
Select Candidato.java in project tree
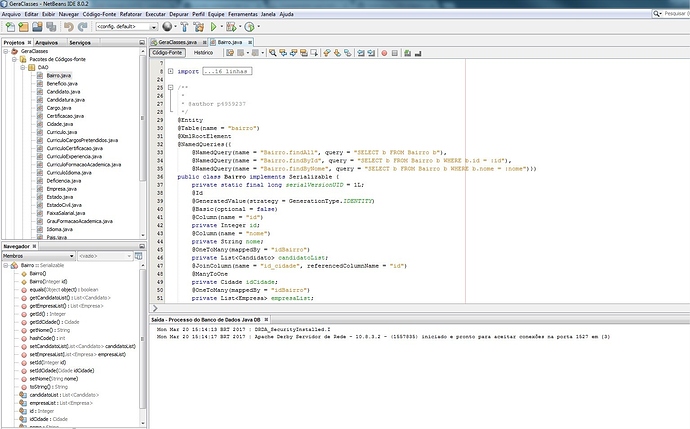pos(62,92)
